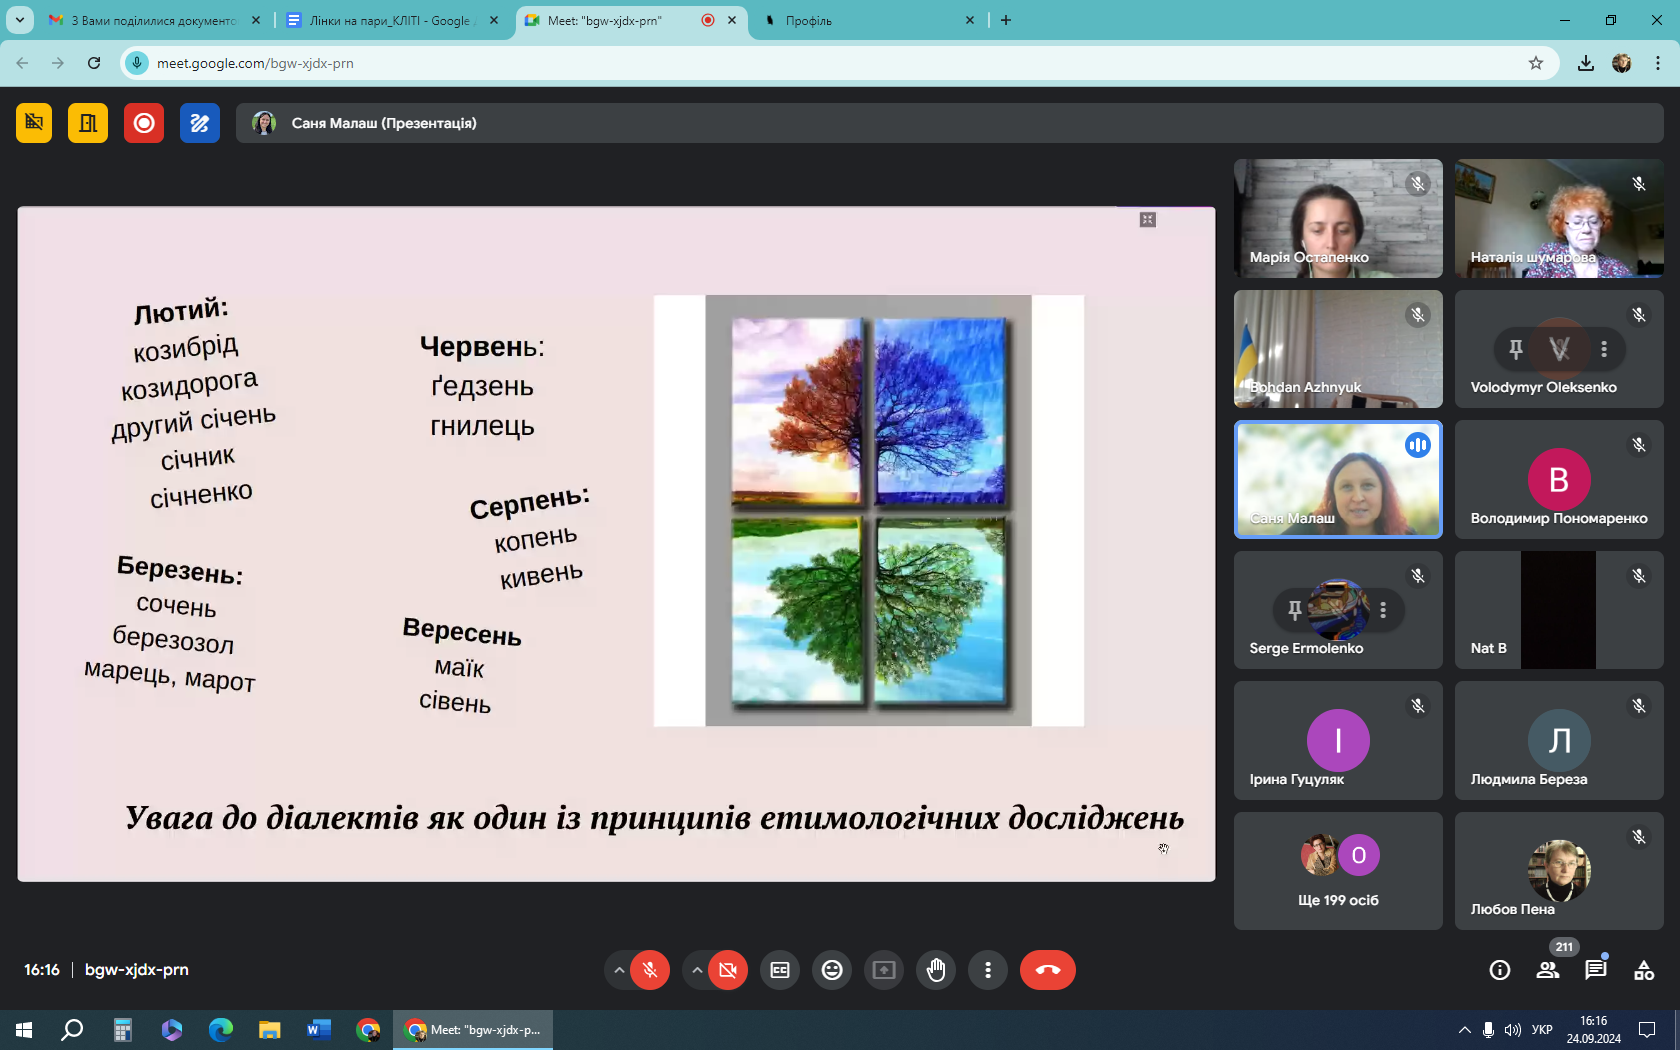1680x1050 pixels.
Task: Switch to Лінки на пари_КЛІТІ tab
Action: (390, 20)
